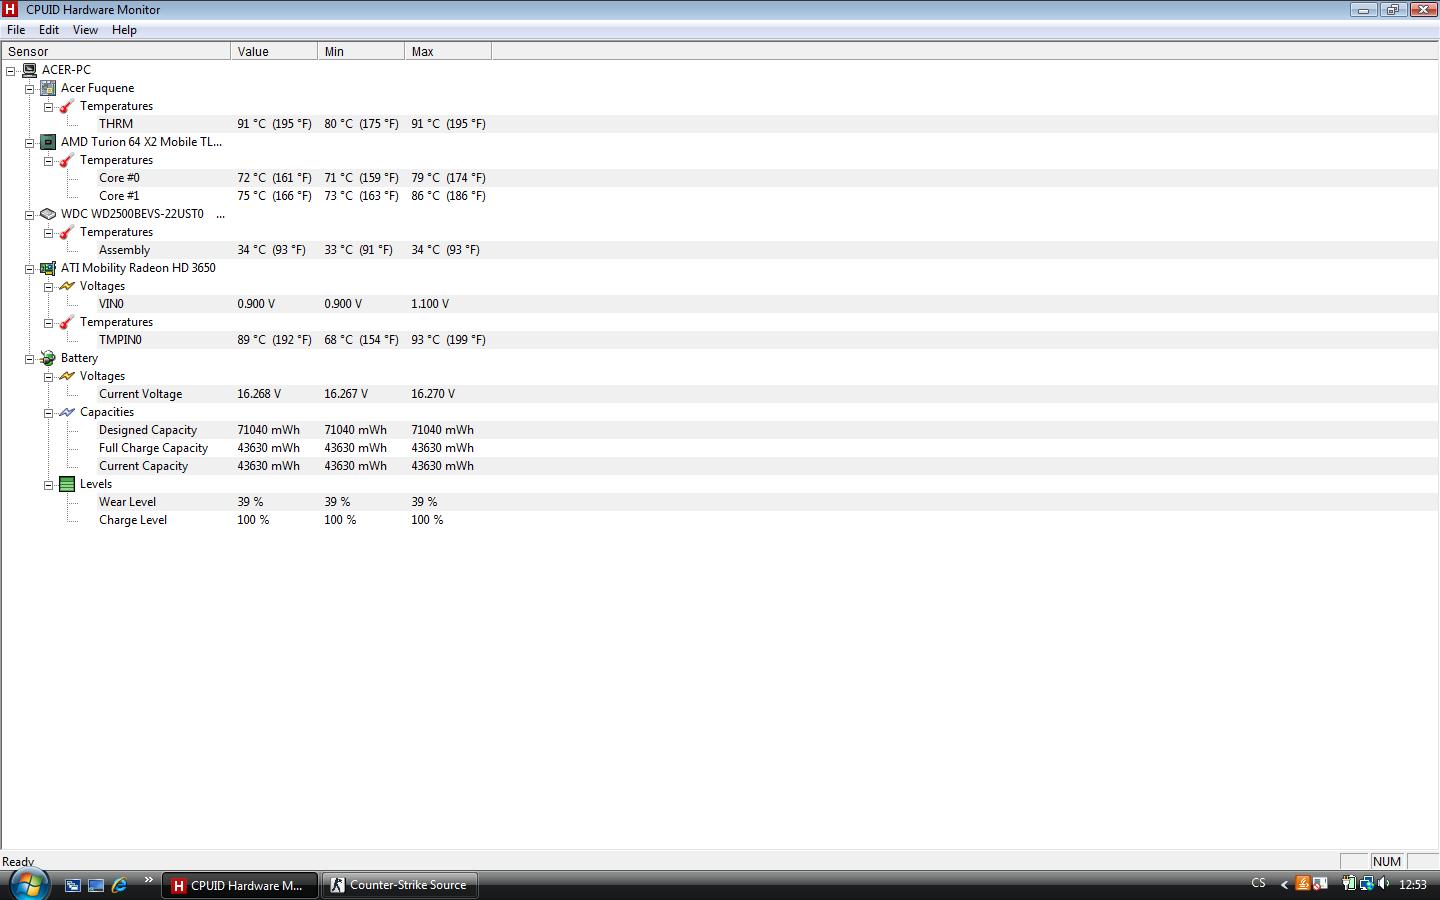This screenshot has width=1440, height=900.
Task: Click the Capacities graph icon
Action: point(67,412)
